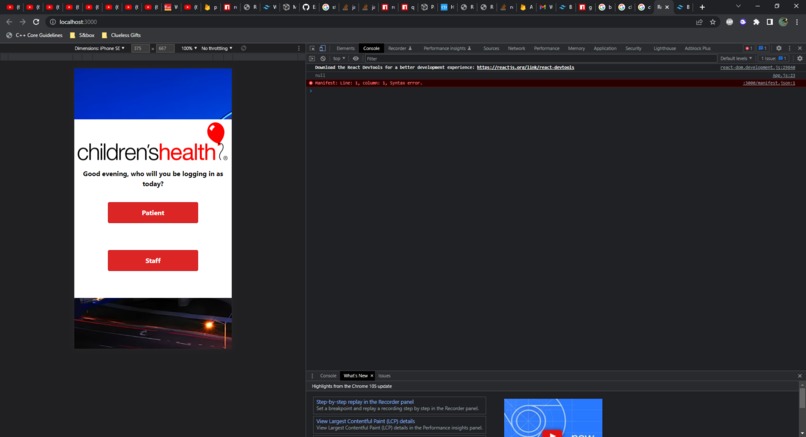Open DevTools customize three-dot menu
Viewport: 806px width, 437px height.
click(x=790, y=48)
